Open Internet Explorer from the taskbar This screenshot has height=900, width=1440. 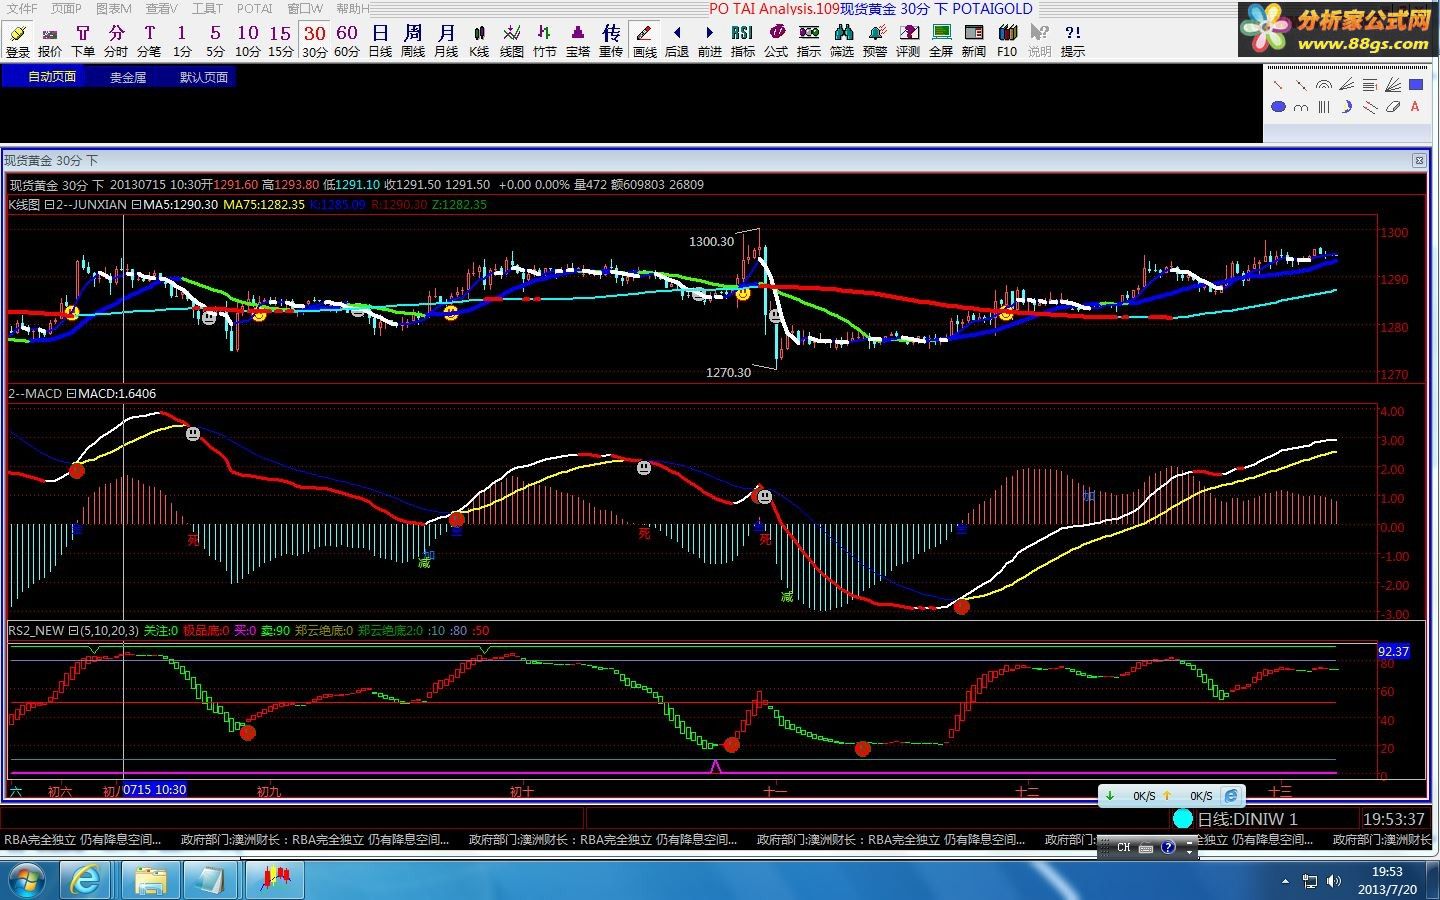click(86, 880)
